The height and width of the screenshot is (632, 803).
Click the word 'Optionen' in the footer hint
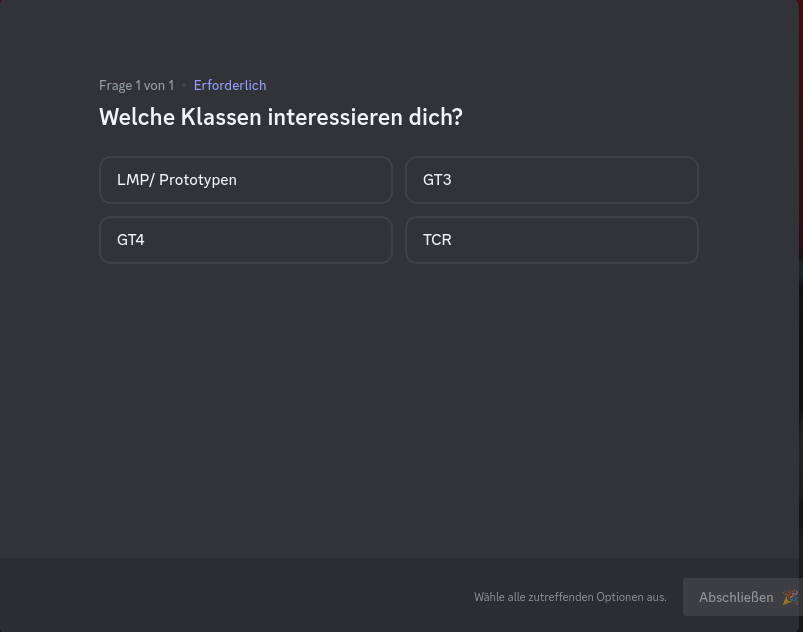coord(620,597)
